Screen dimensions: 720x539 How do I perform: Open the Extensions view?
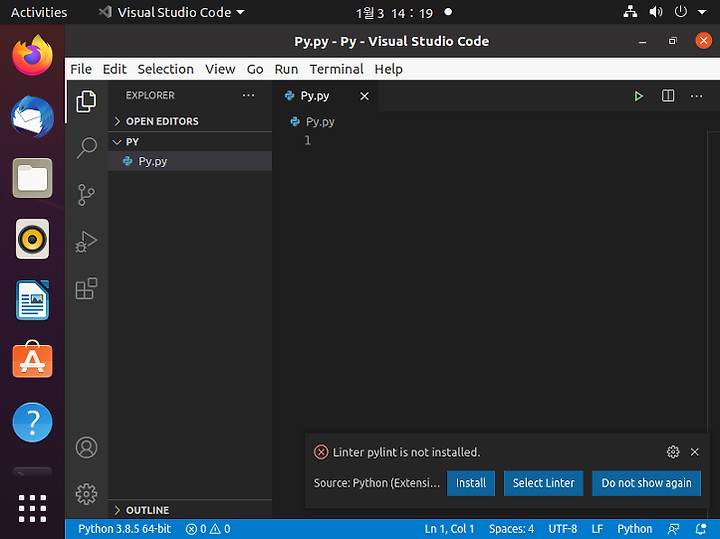click(86, 288)
